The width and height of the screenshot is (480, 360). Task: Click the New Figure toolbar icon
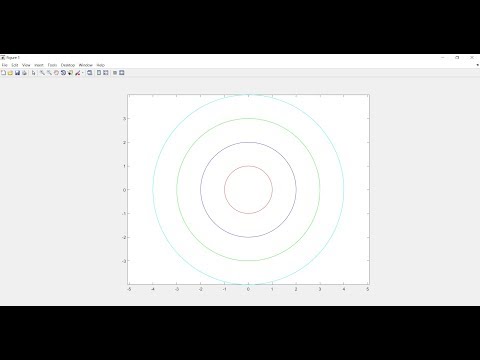click(3, 73)
